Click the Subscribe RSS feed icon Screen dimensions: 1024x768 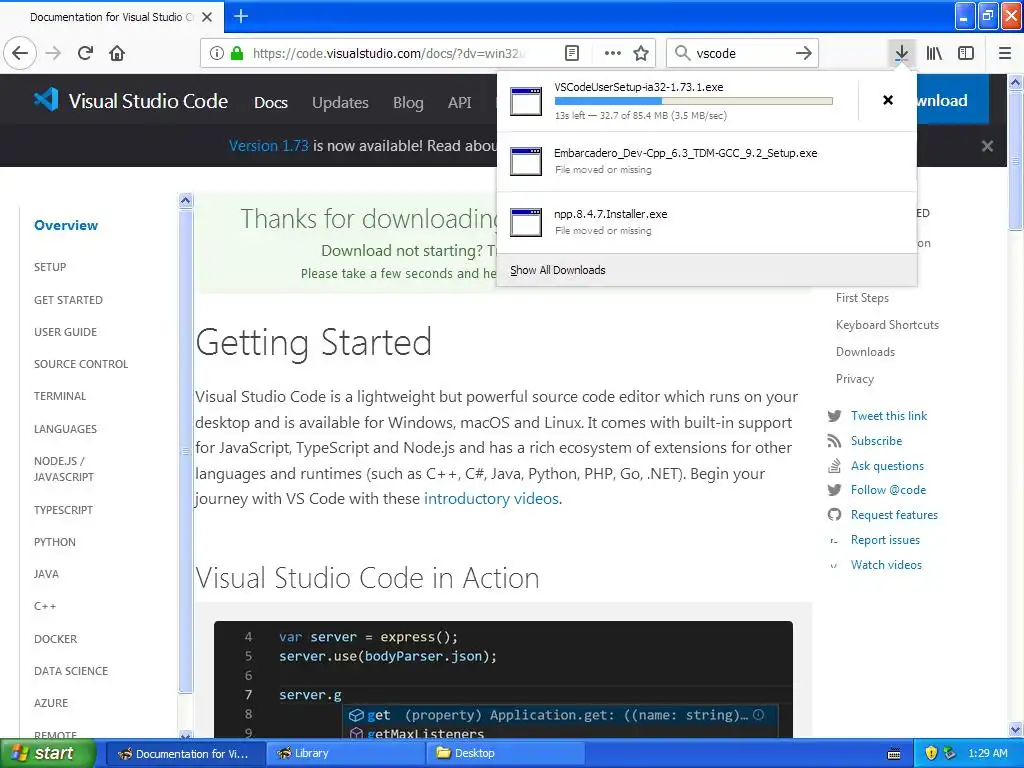[x=834, y=441]
